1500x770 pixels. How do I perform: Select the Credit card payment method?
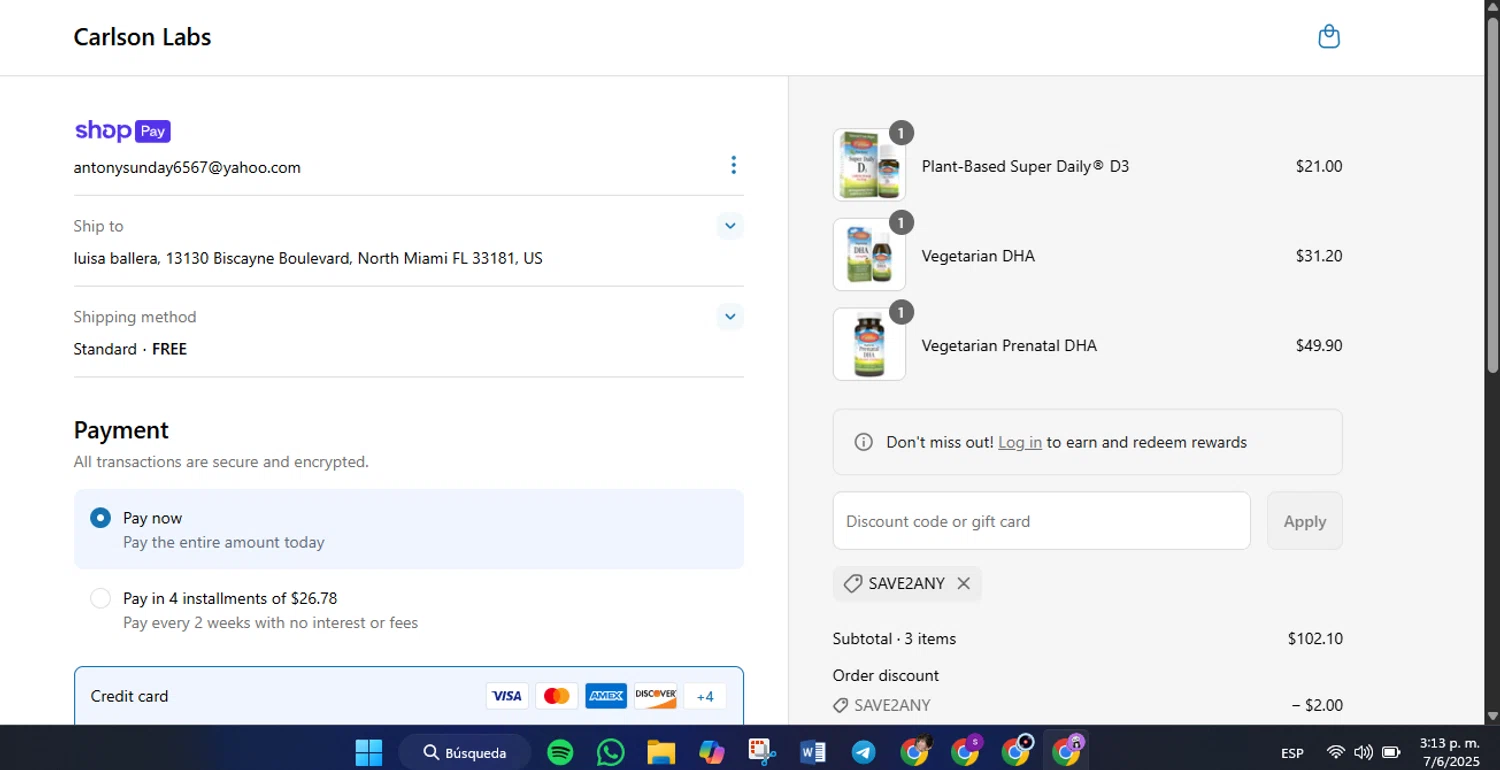tap(408, 696)
